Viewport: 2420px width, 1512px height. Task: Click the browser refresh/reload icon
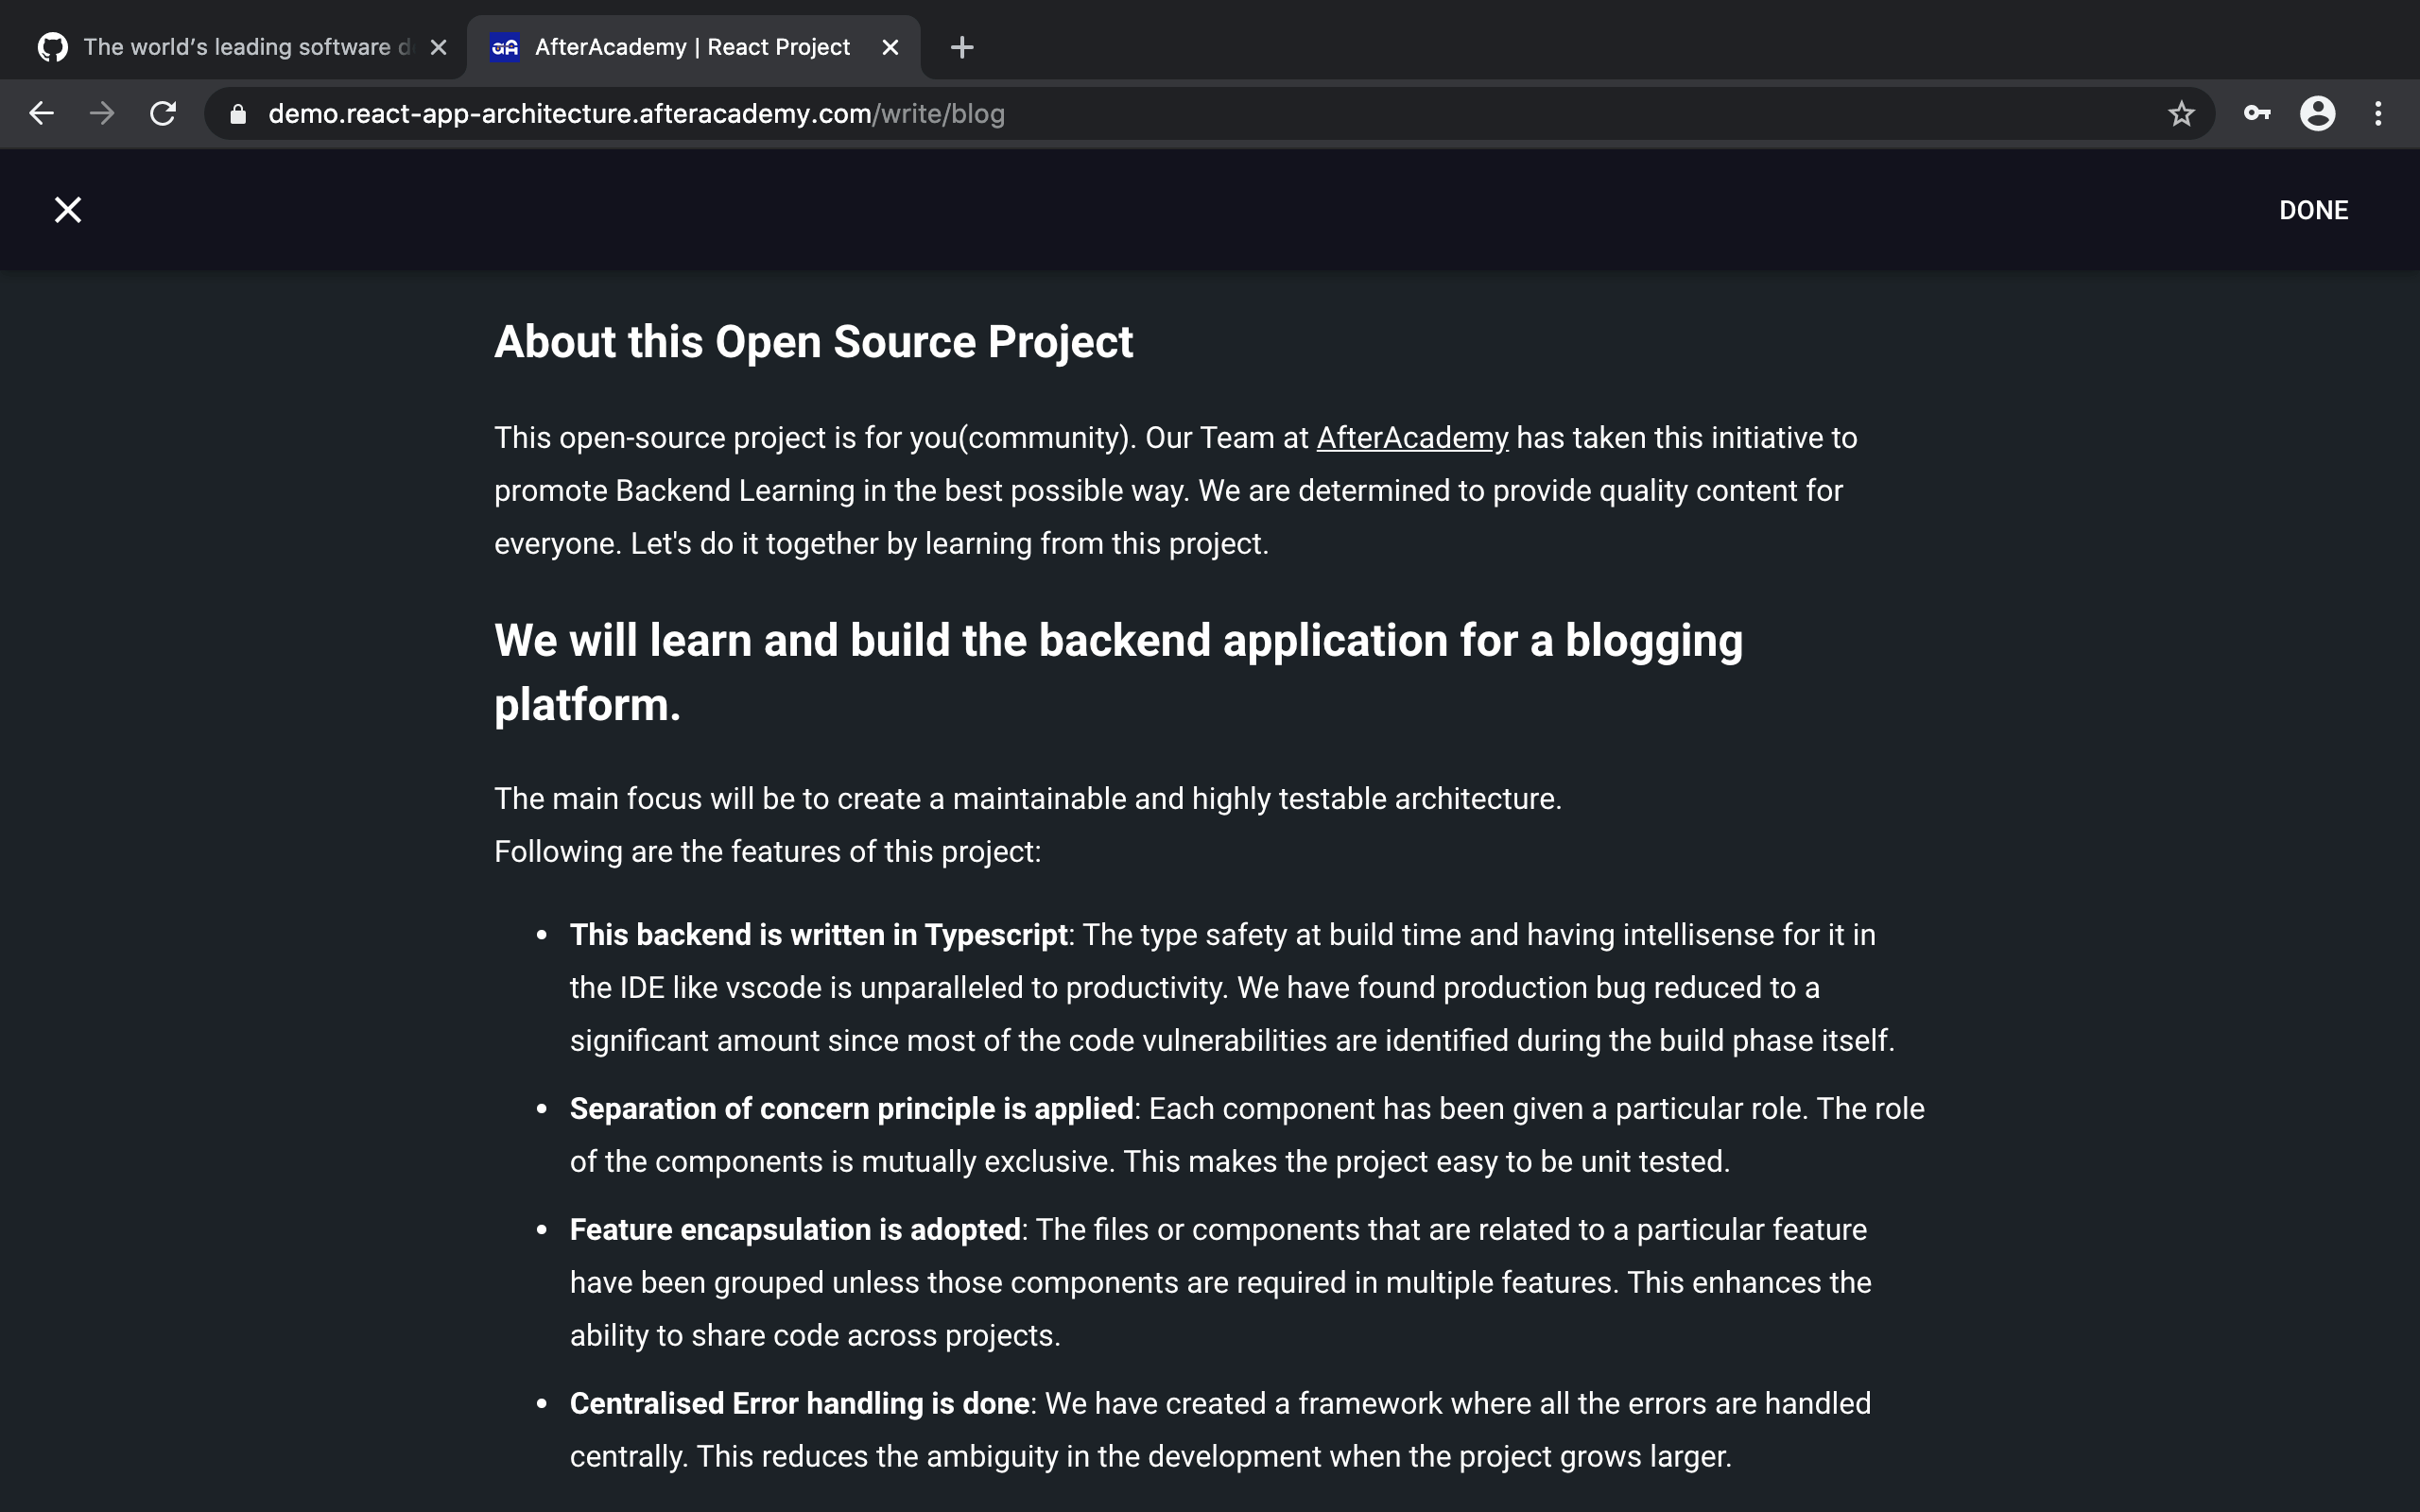point(162,113)
